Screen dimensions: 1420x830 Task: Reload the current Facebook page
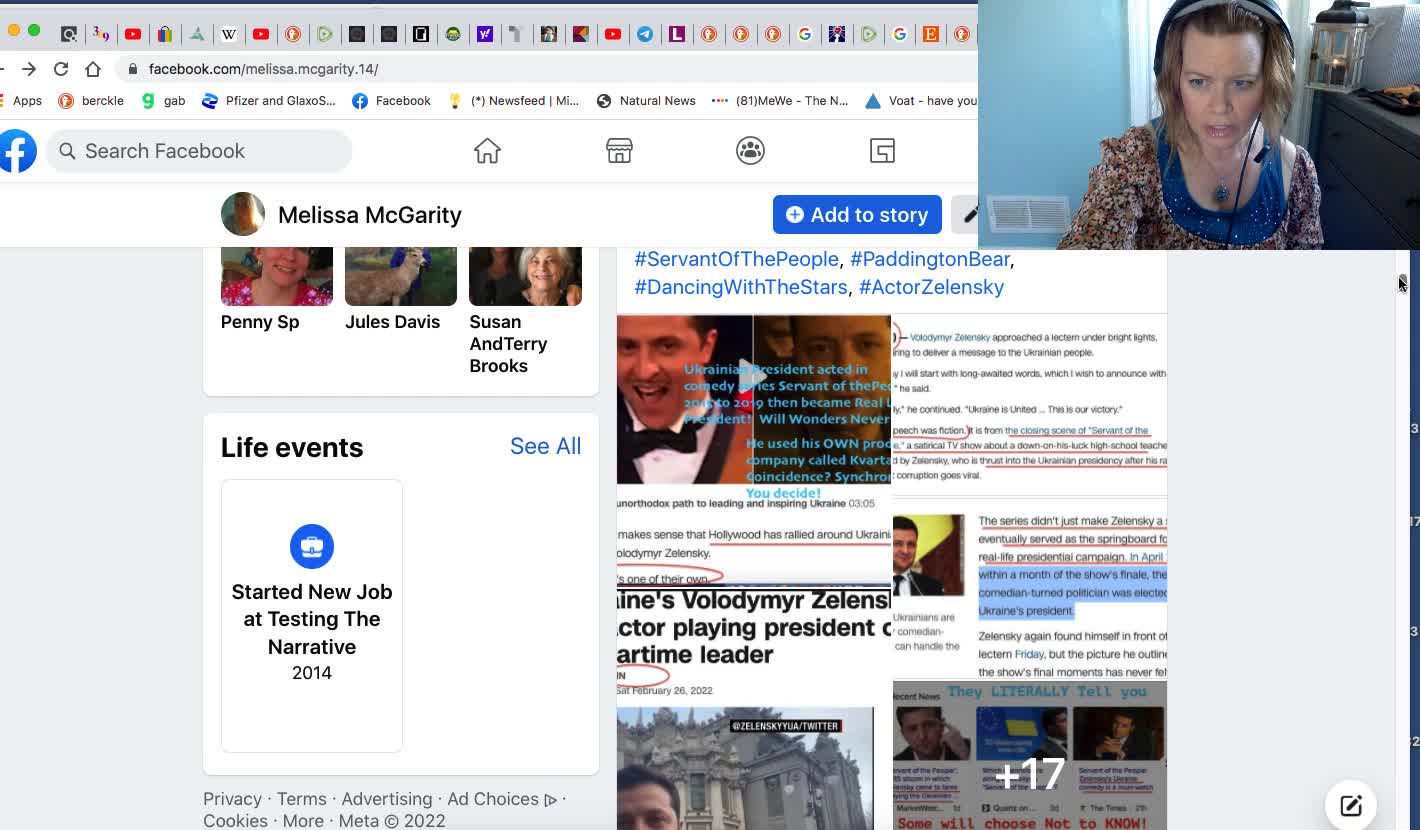[61, 69]
